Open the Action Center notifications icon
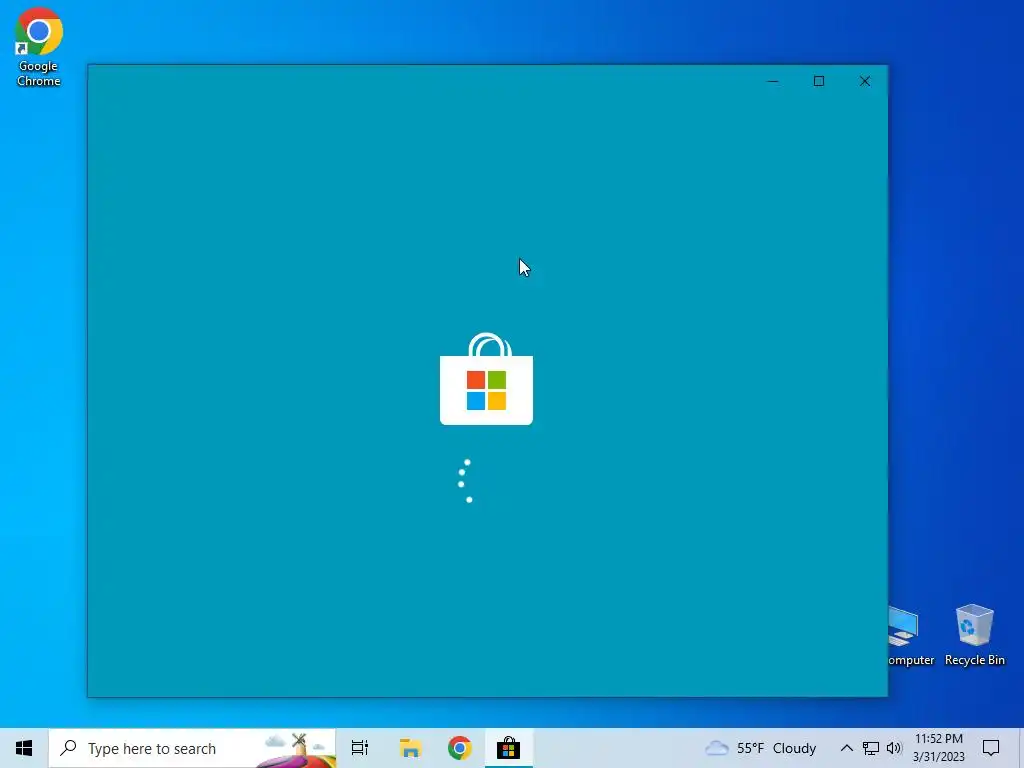1024x768 pixels. click(991, 748)
